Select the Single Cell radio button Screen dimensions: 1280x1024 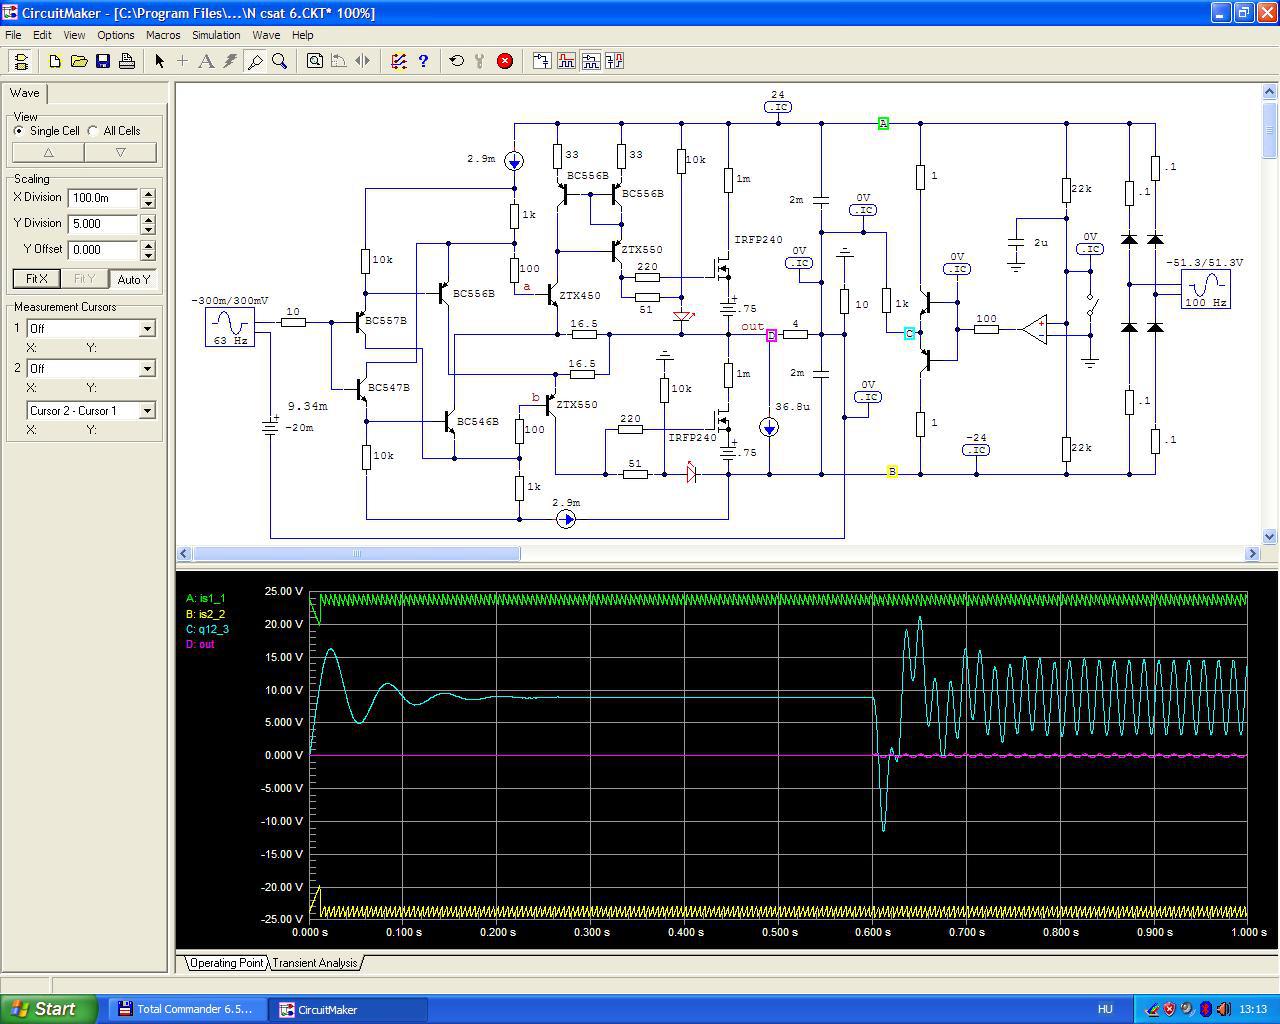pos(19,131)
